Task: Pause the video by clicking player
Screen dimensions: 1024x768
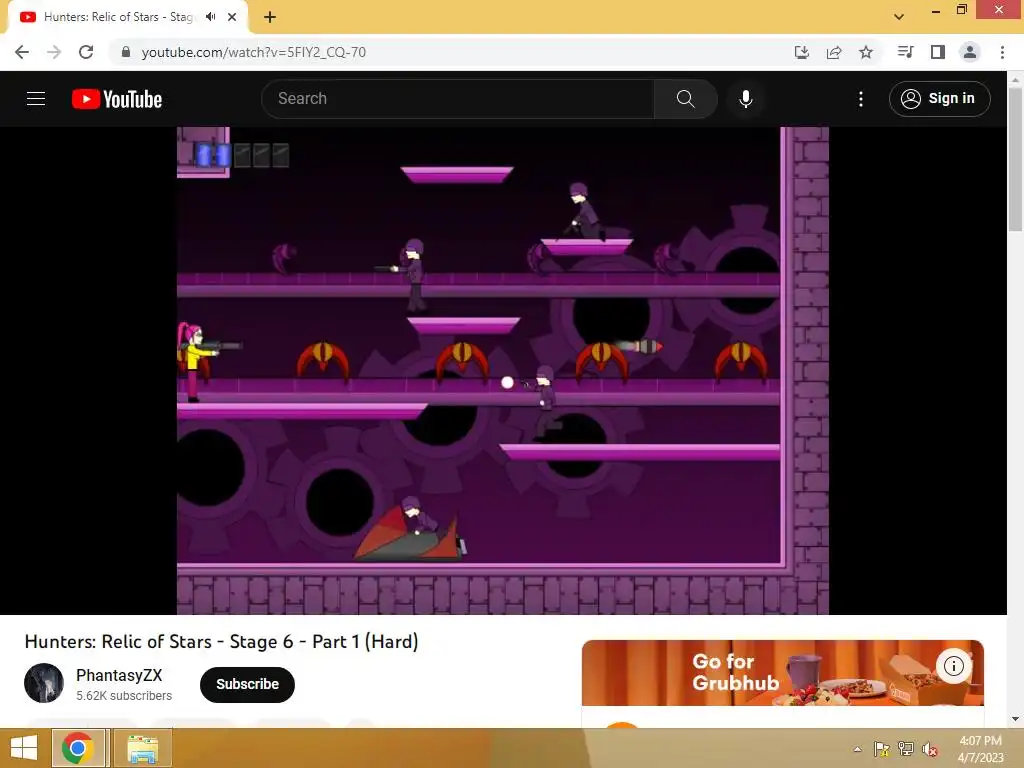Action: (x=503, y=370)
